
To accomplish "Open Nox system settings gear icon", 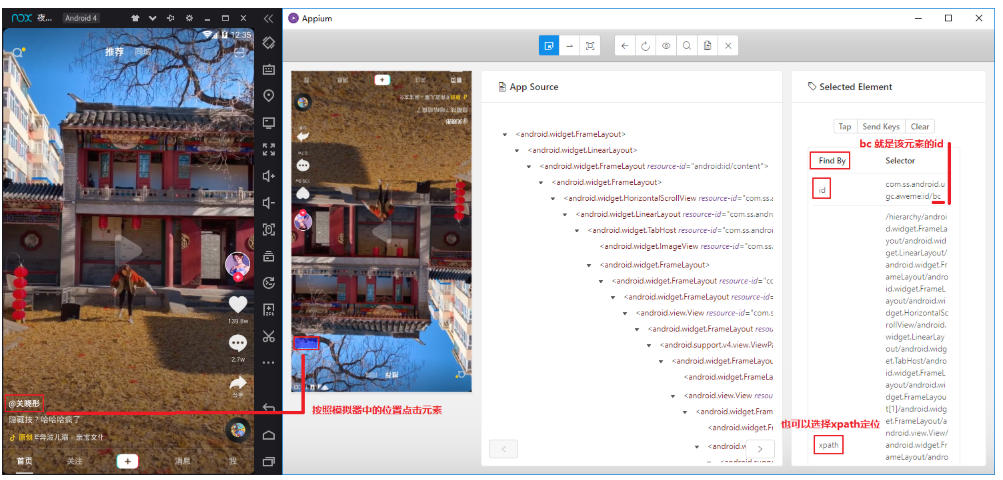I will tap(189, 18).
